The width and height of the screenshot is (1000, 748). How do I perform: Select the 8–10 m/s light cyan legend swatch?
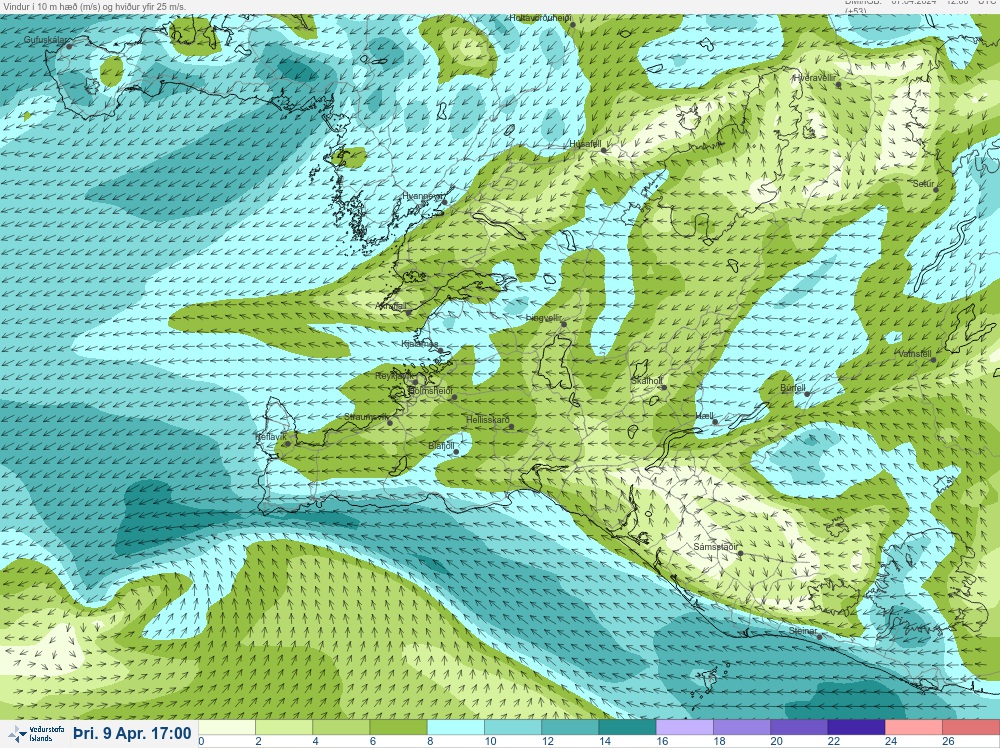point(455,728)
